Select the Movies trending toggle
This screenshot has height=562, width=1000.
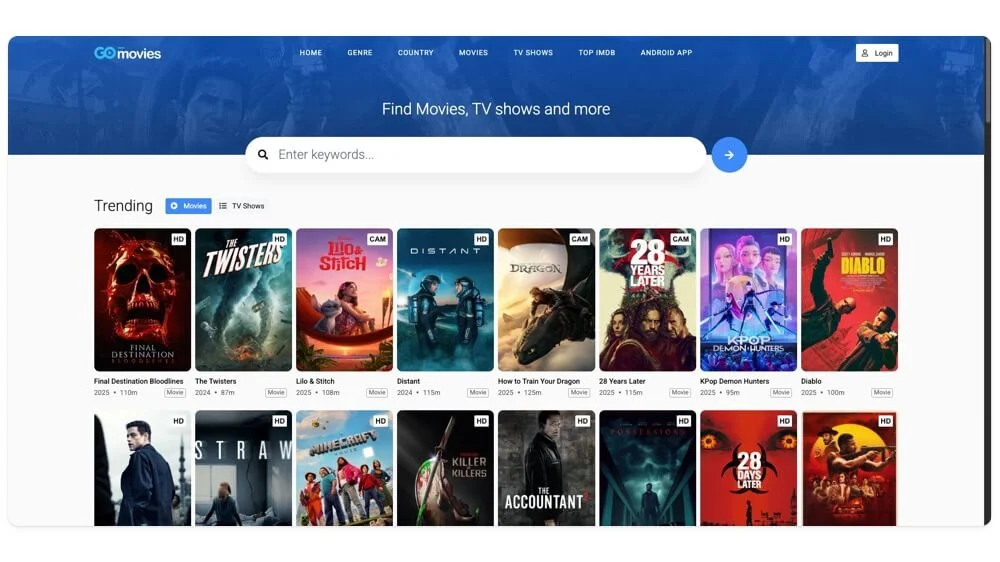[188, 206]
